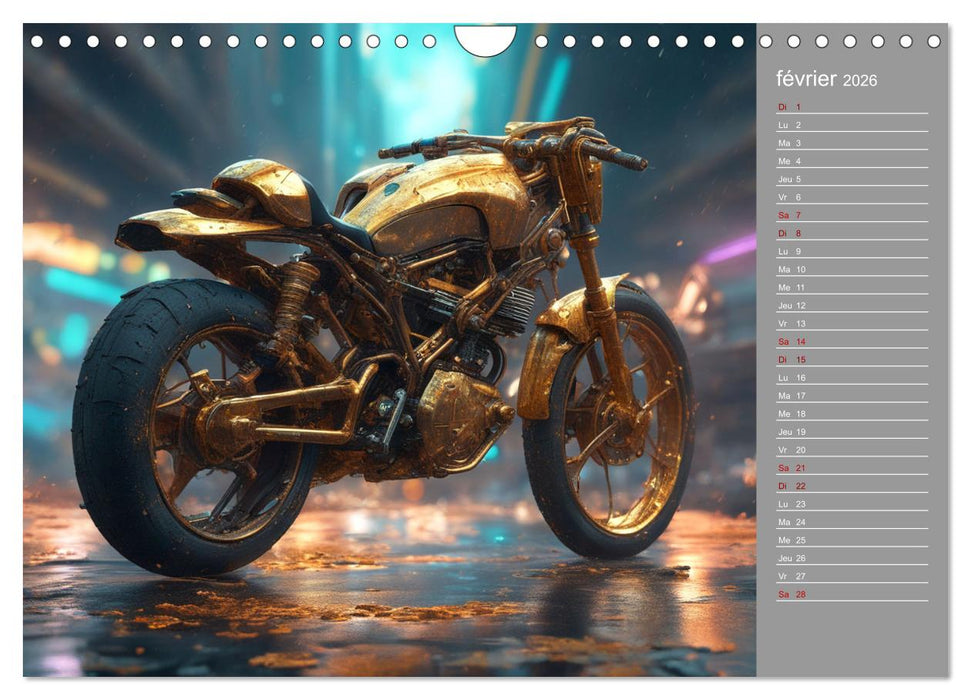Select the Di 1 date row
Viewport: 971px width, 700px height.
click(x=851, y=107)
